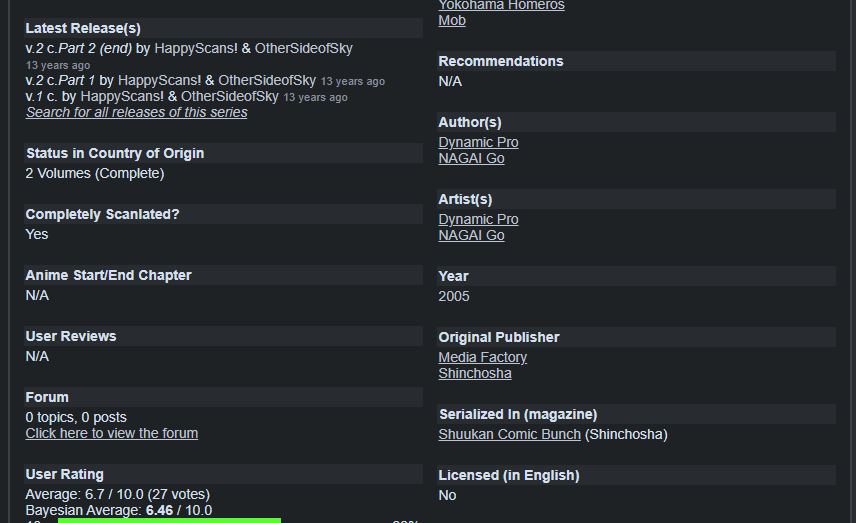
Task: Open OtherSideofSky in the v.1 release row
Action: coord(229,96)
